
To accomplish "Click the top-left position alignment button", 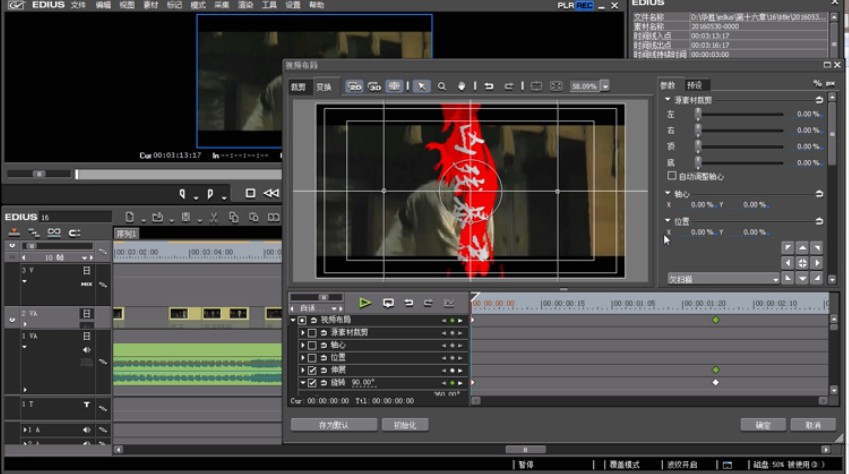I will (x=788, y=248).
